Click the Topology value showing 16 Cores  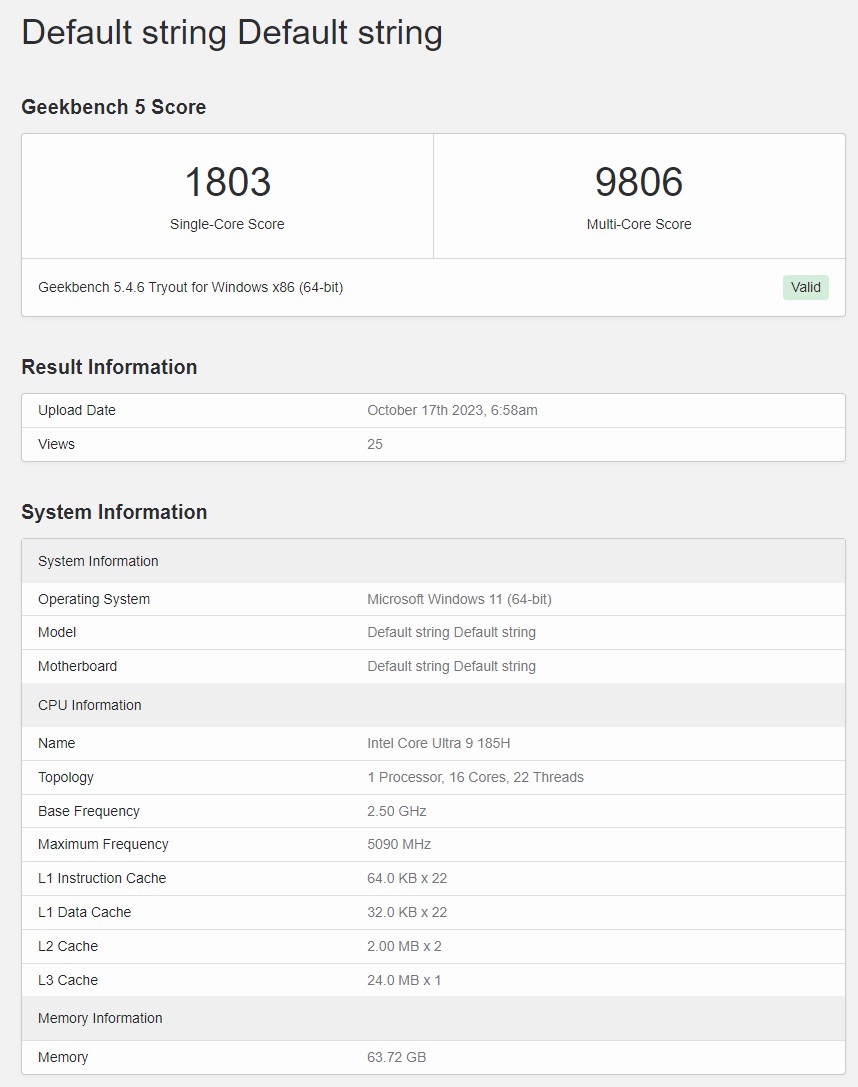point(475,777)
